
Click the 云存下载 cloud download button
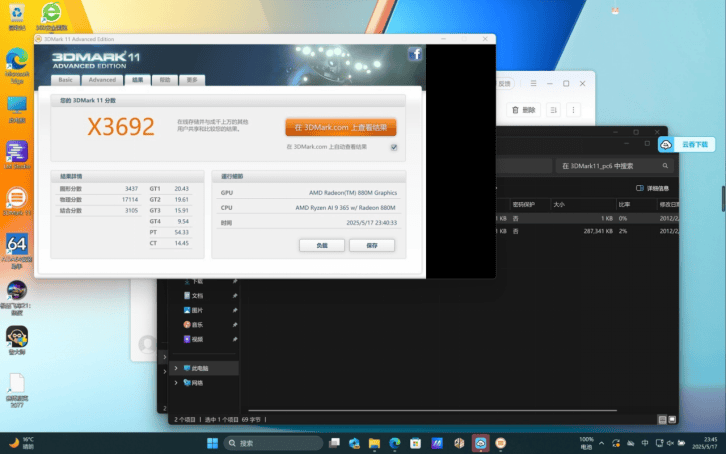687,145
